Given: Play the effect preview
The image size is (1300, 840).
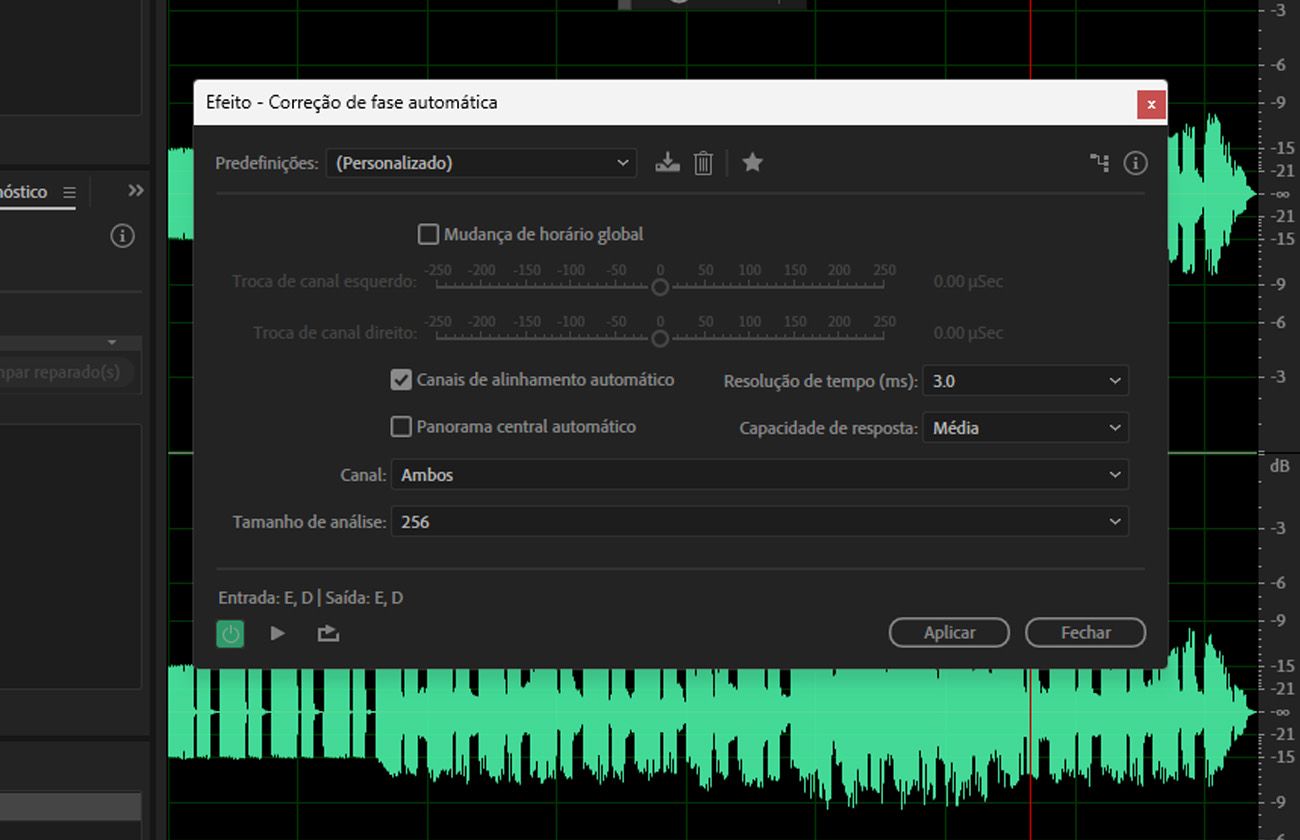Looking at the screenshot, I should 278,633.
